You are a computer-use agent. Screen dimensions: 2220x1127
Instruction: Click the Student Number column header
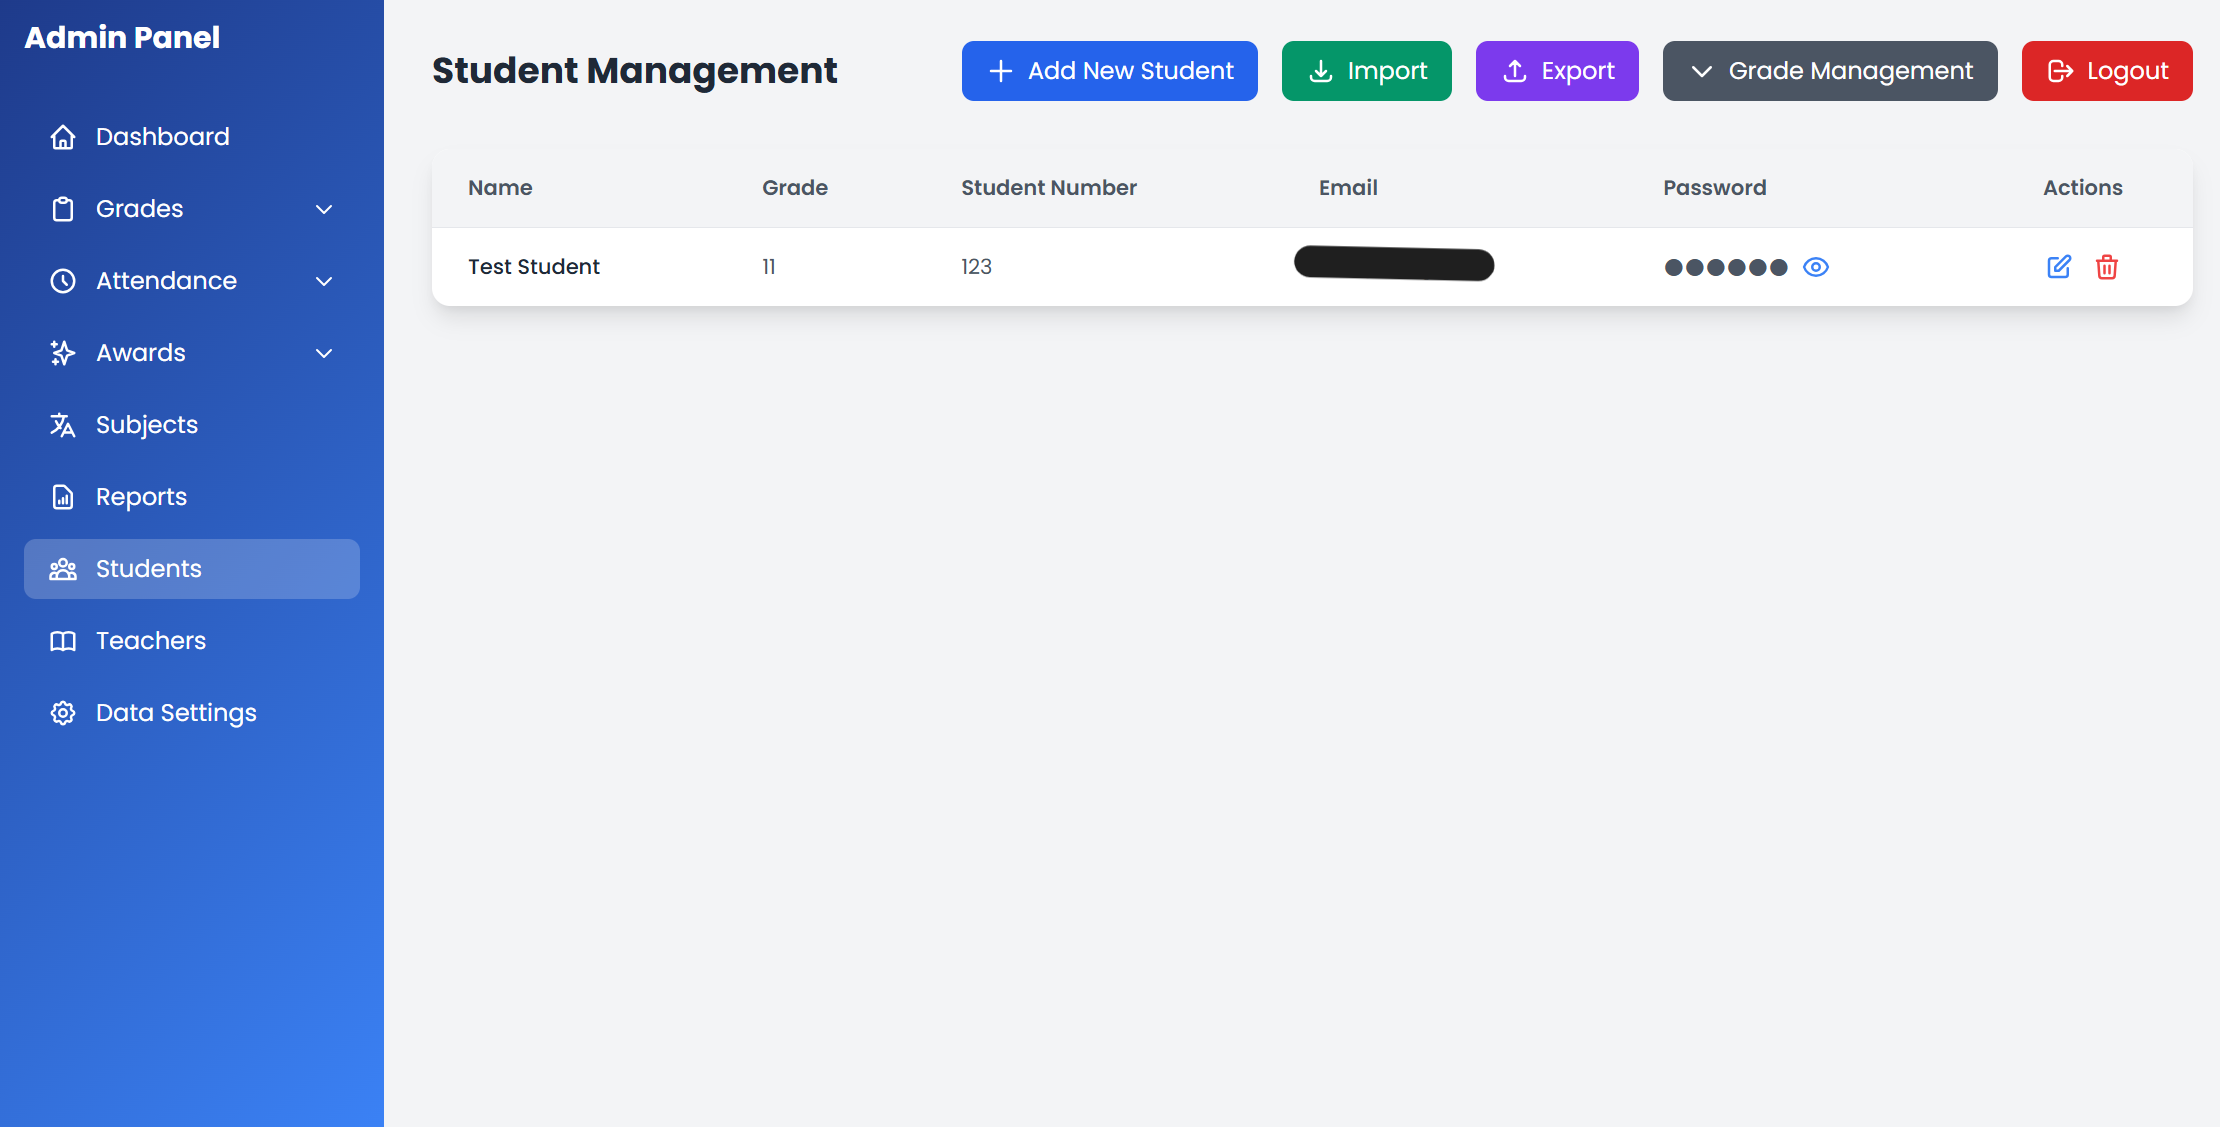(1049, 188)
